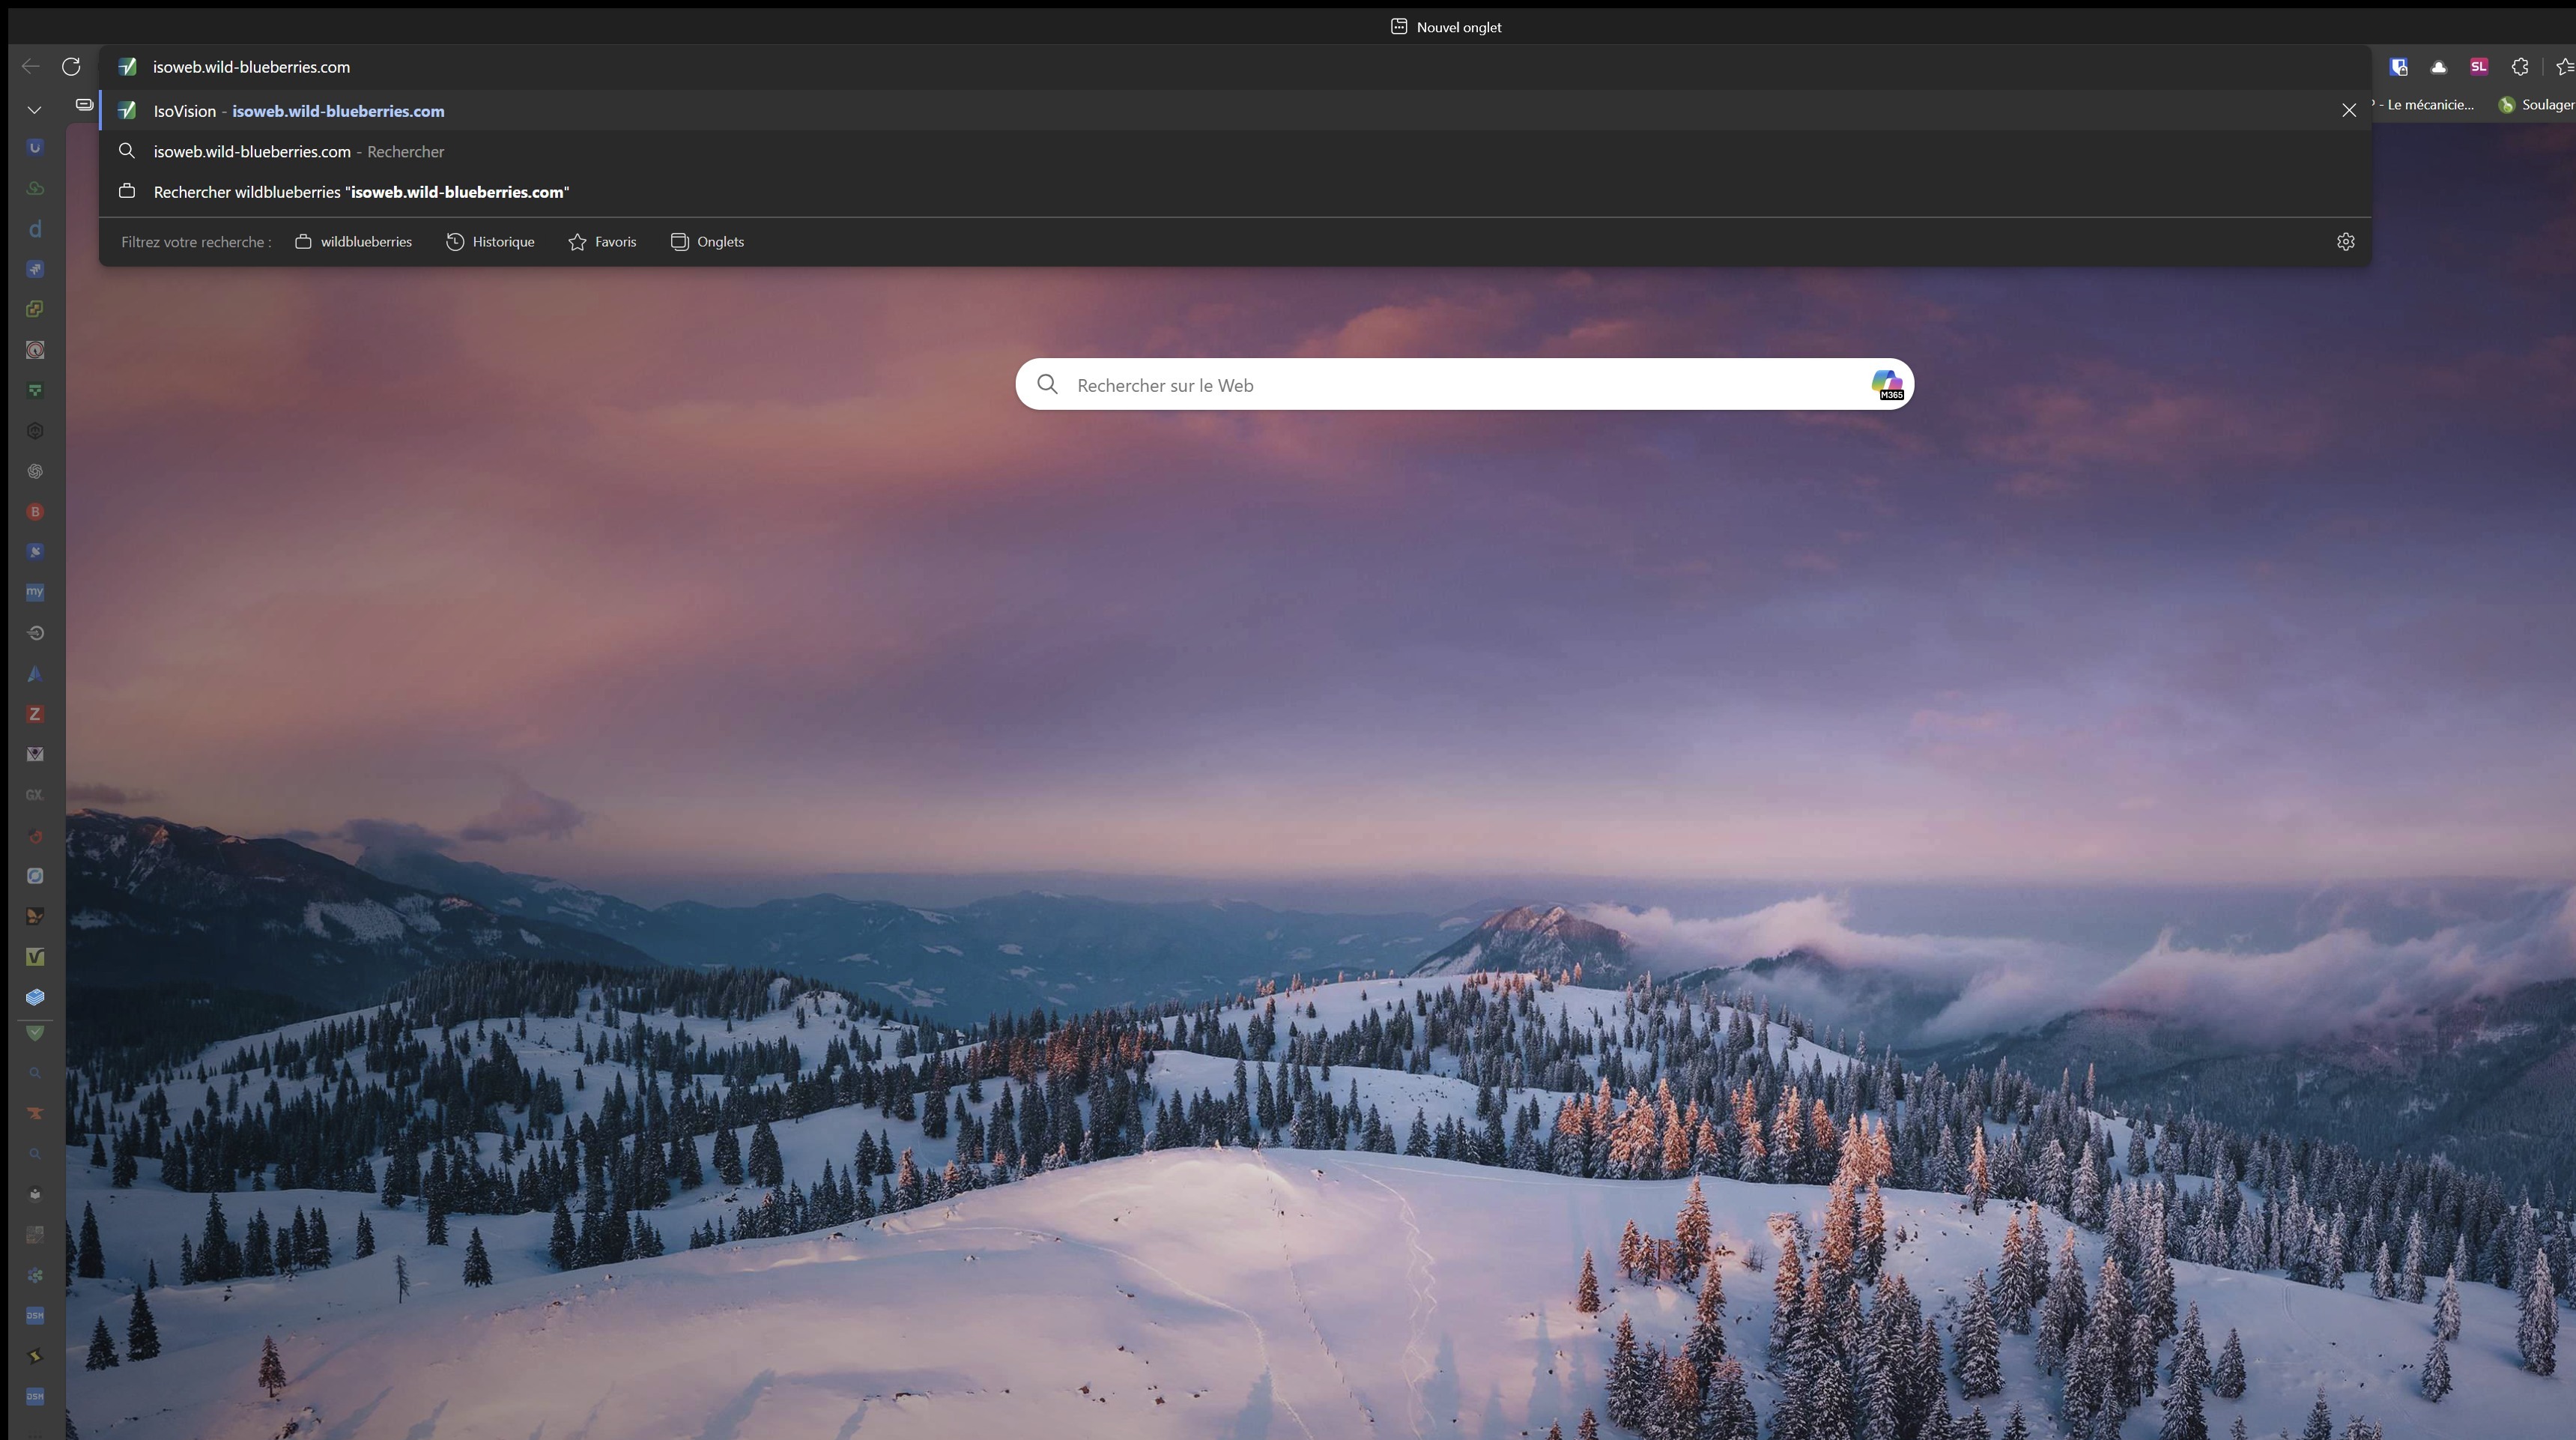2576x1440 pixels.
Task: Choose isoweb.wild-blueberries.com Rechercher suggestion
Action: point(1235,152)
